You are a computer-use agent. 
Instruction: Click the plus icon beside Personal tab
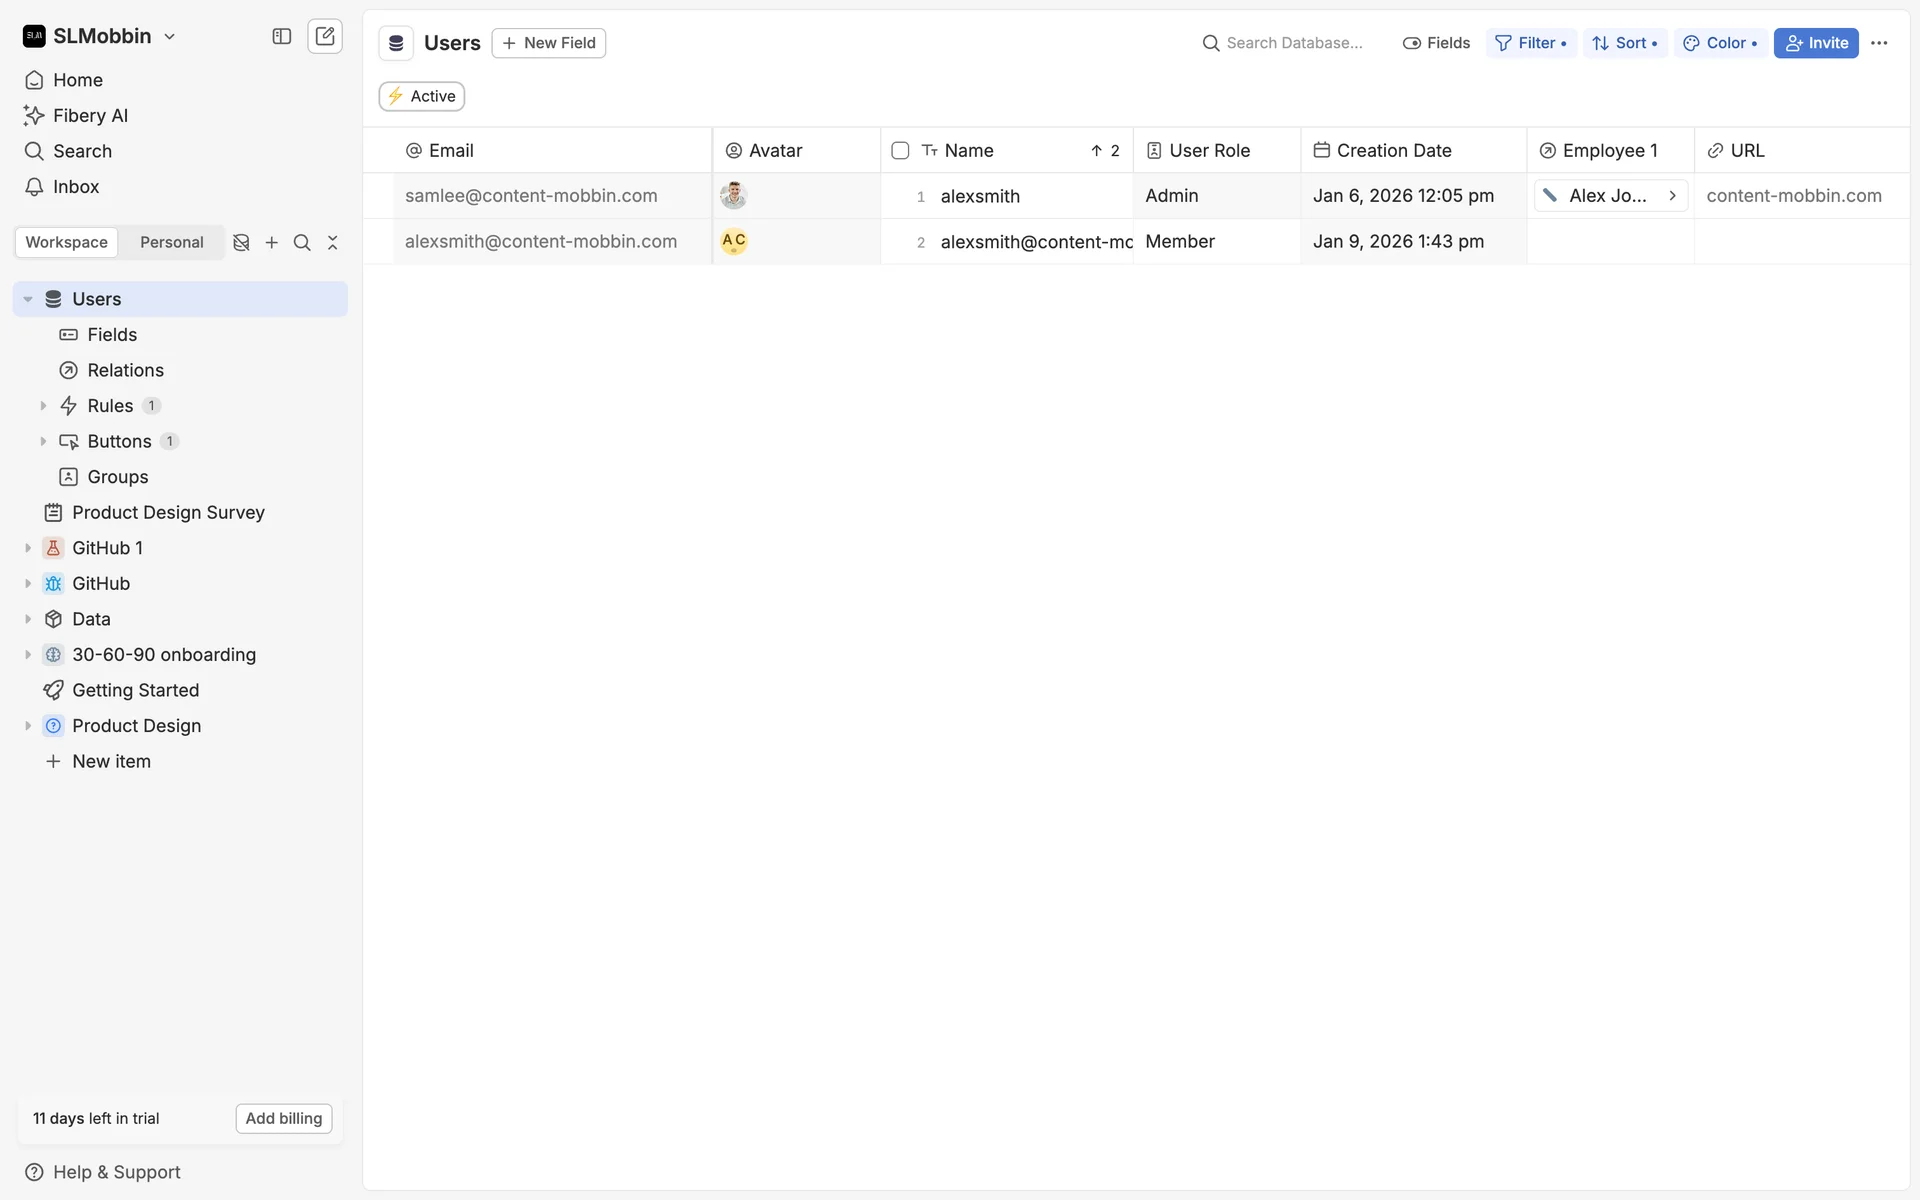point(272,243)
